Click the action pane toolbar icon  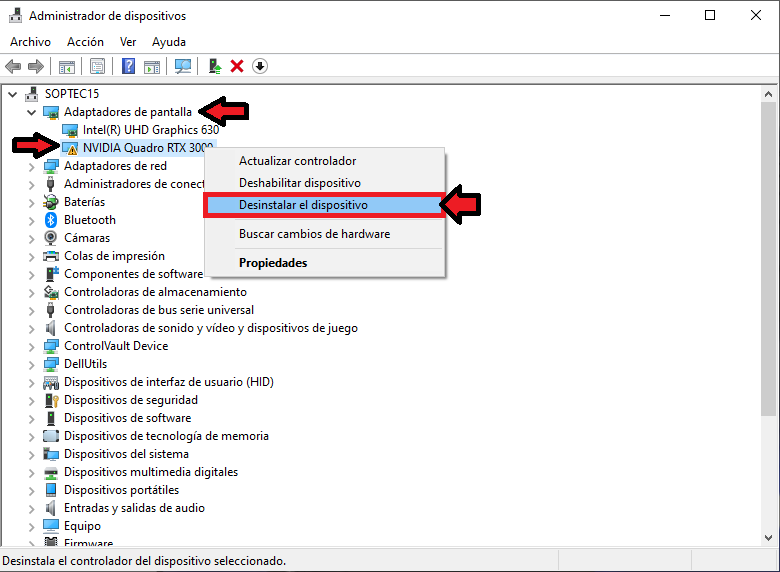pyautogui.click(x=152, y=66)
